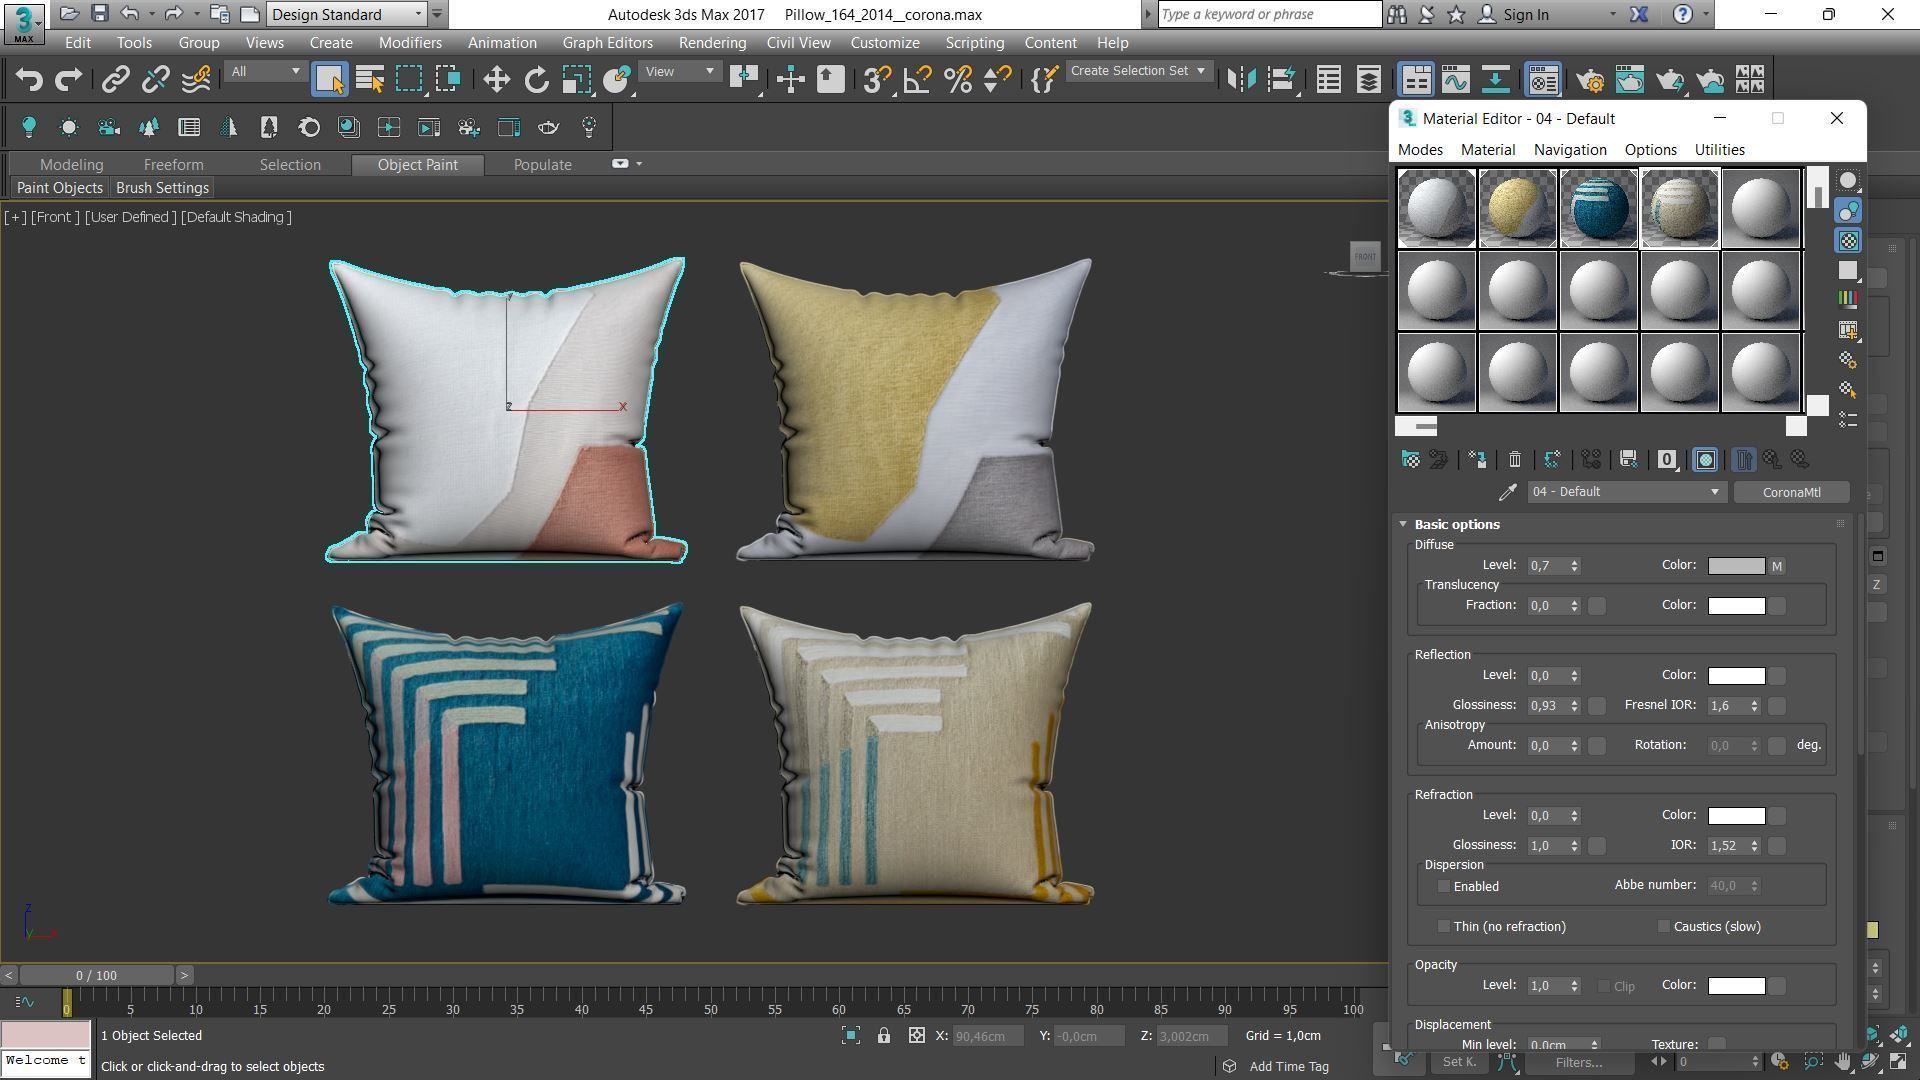Screen dimensions: 1920x1080
Task: Open Material Editor Navigation menu
Action: (1570, 150)
